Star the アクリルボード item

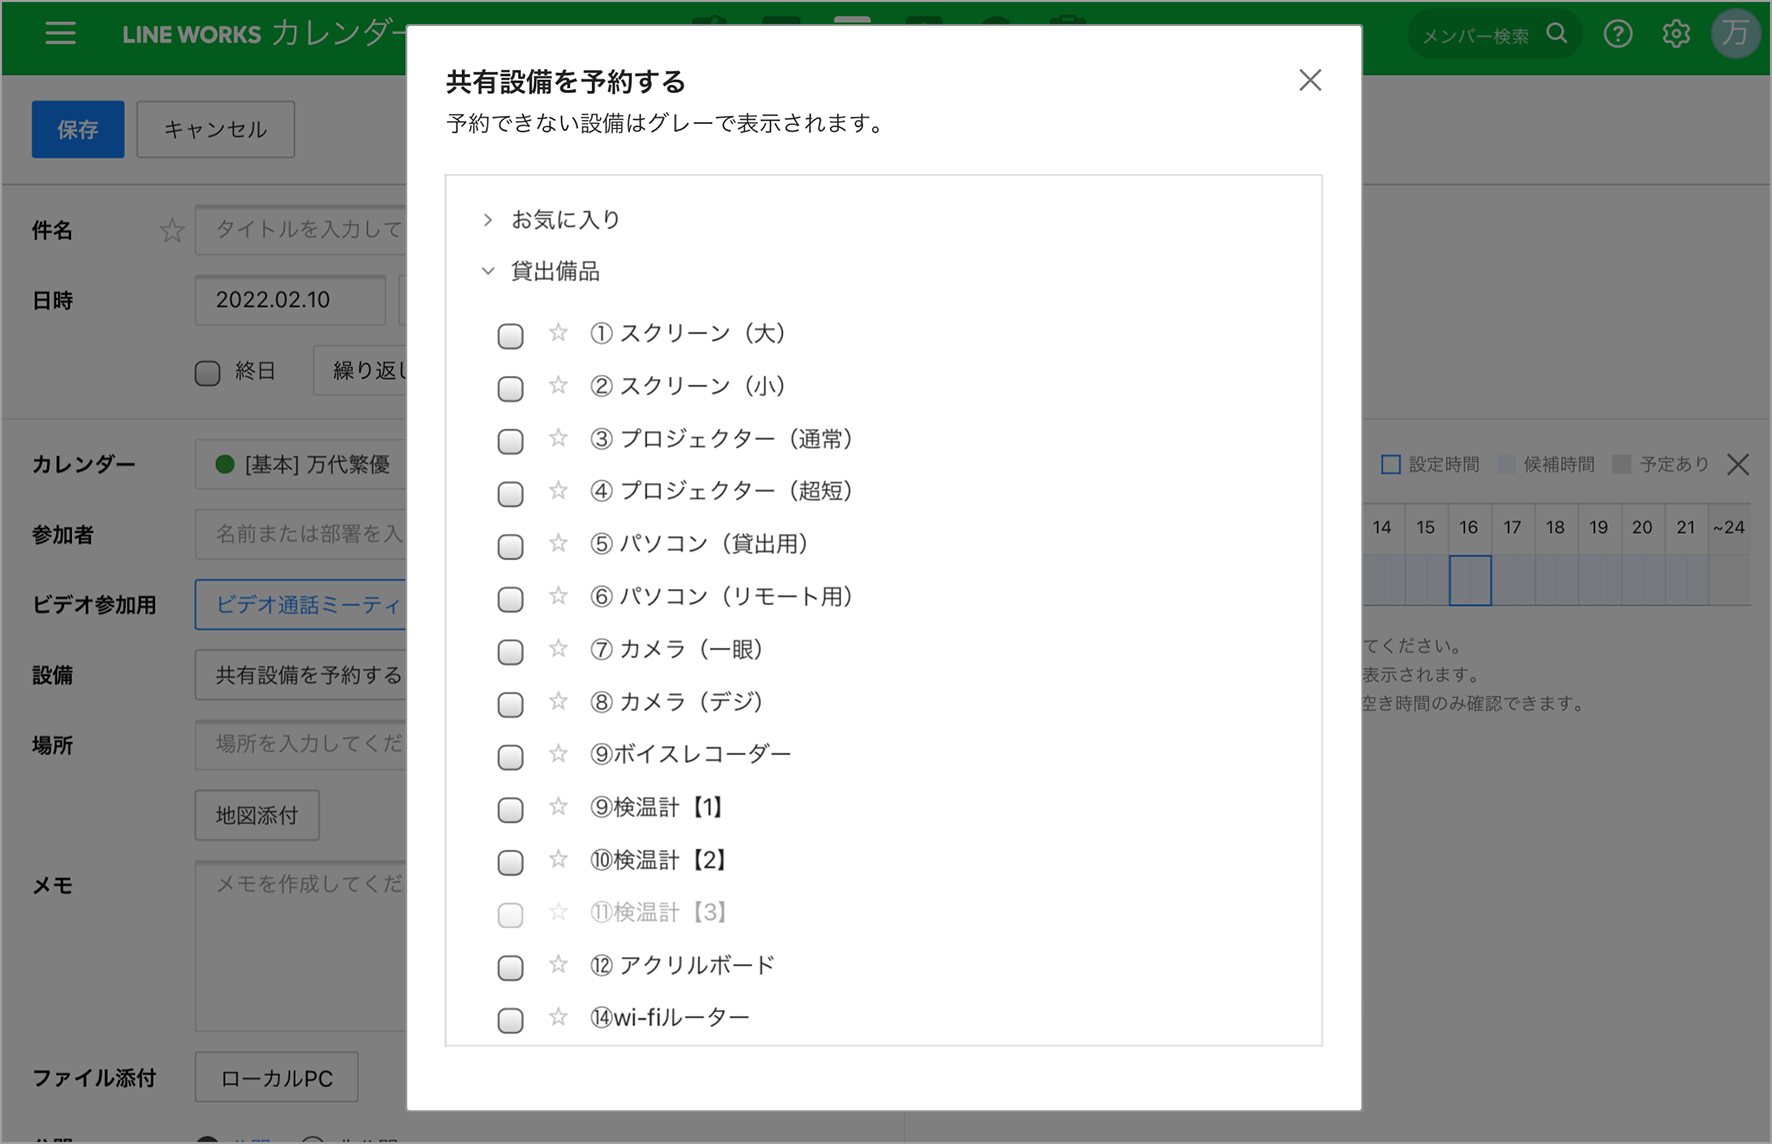click(x=558, y=965)
